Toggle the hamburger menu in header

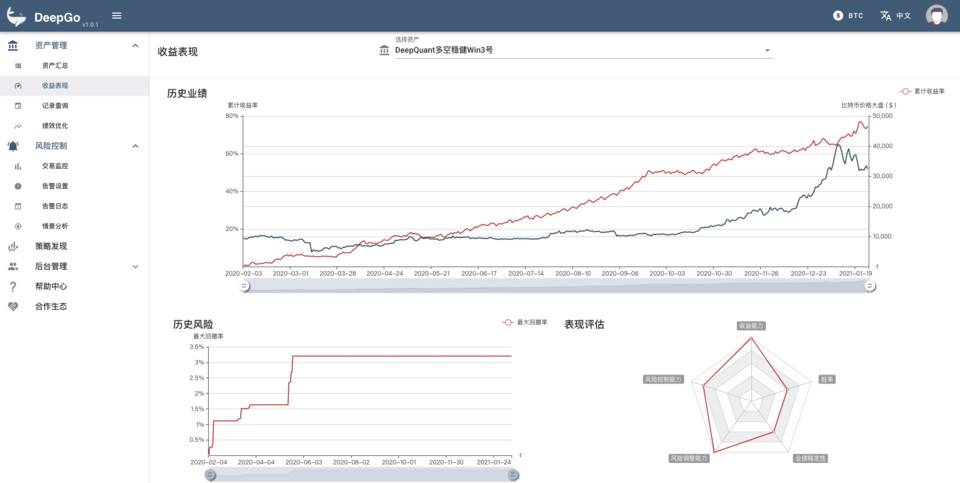tap(116, 16)
